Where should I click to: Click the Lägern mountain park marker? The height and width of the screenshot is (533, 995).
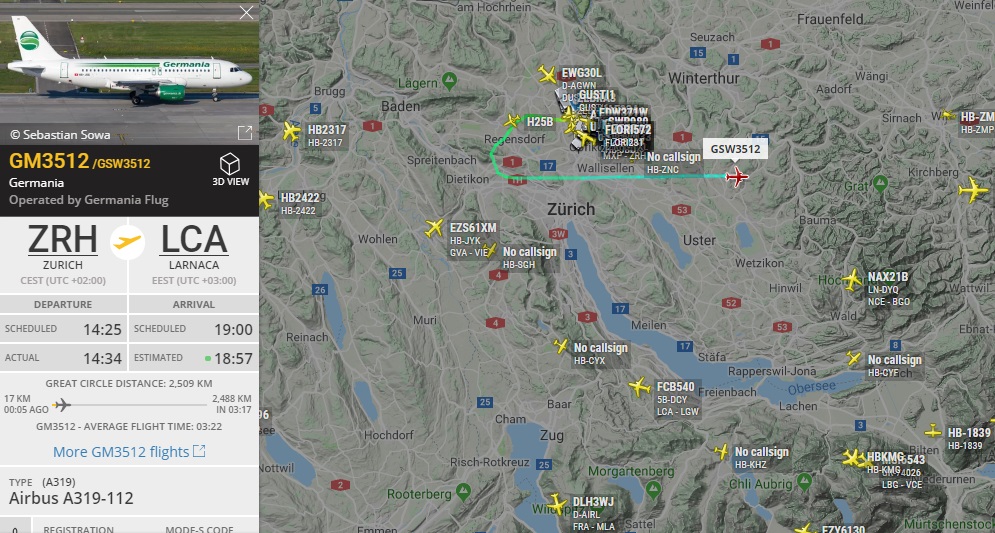(449, 81)
